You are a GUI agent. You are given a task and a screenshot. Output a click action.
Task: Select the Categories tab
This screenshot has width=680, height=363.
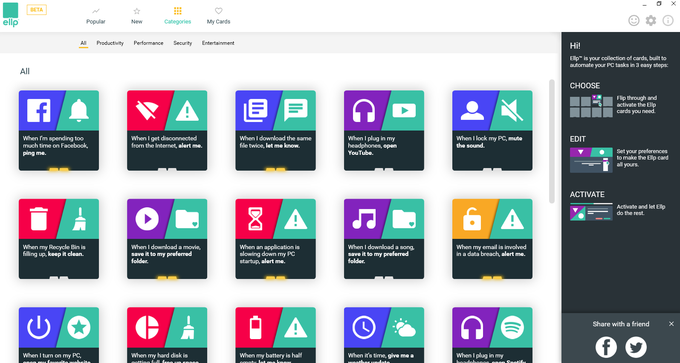pyautogui.click(x=177, y=16)
